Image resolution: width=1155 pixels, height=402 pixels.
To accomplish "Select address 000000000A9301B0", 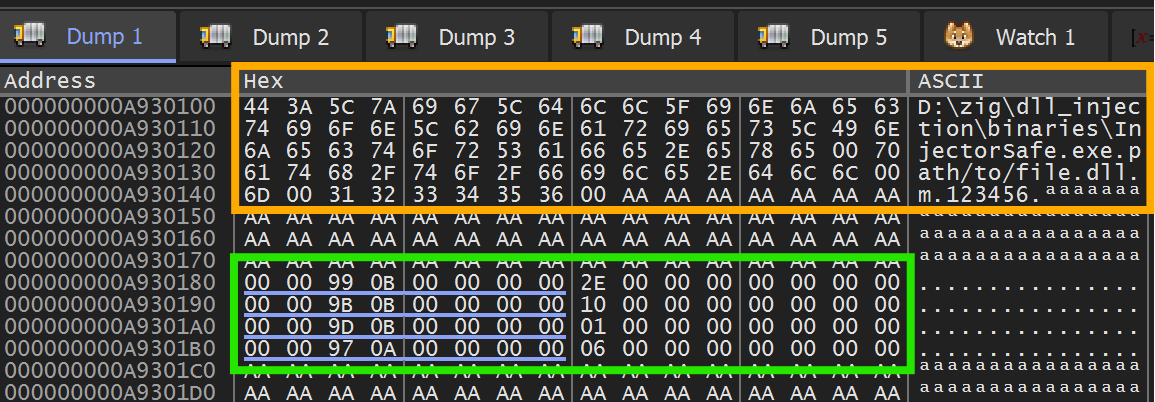I will tap(110, 348).
